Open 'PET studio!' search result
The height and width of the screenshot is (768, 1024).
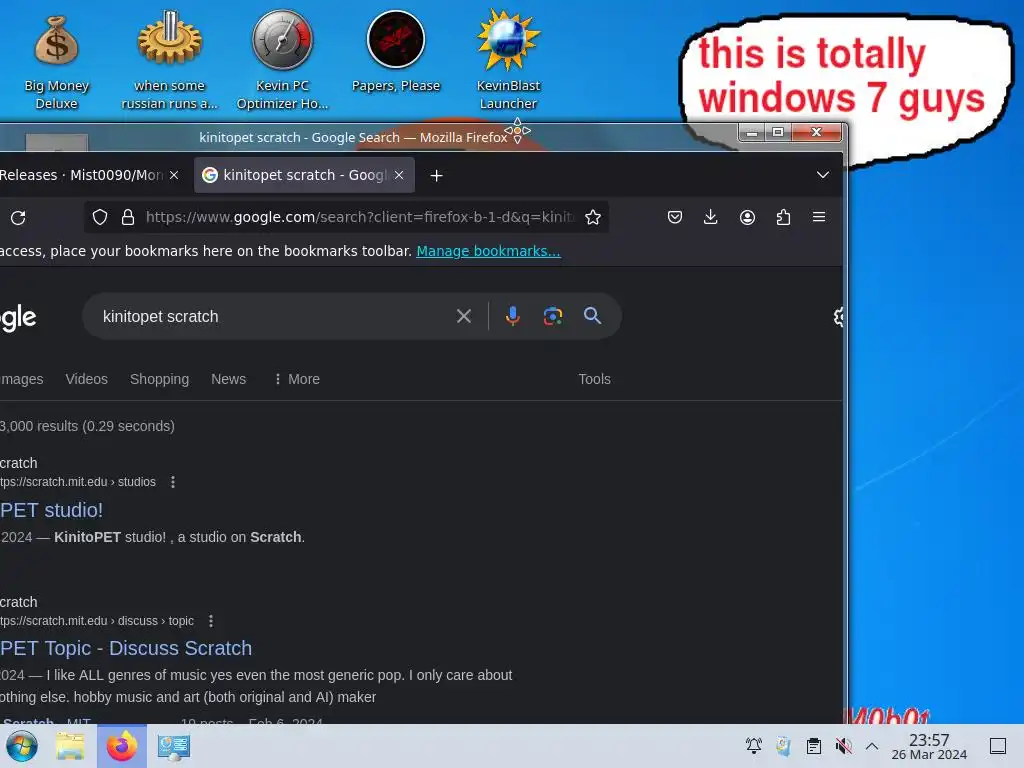pos(52,510)
